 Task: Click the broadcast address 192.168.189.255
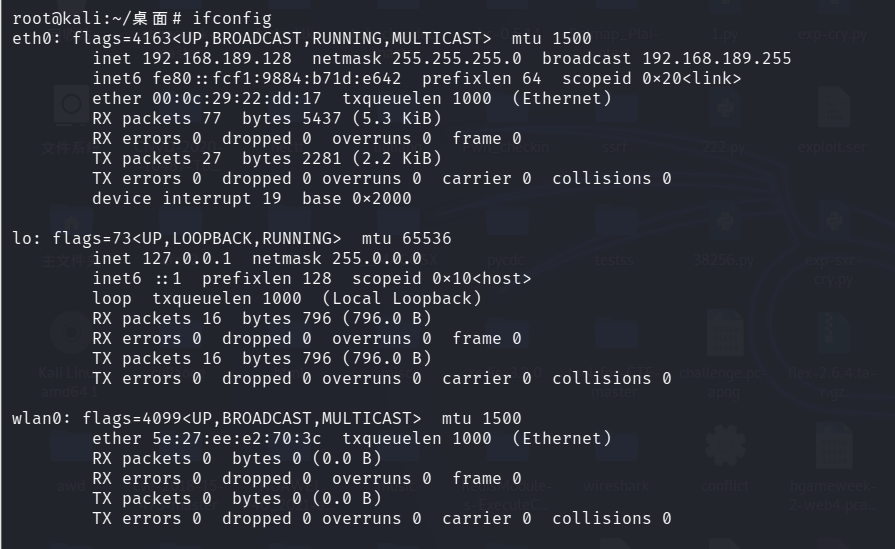[x=716, y=58]
